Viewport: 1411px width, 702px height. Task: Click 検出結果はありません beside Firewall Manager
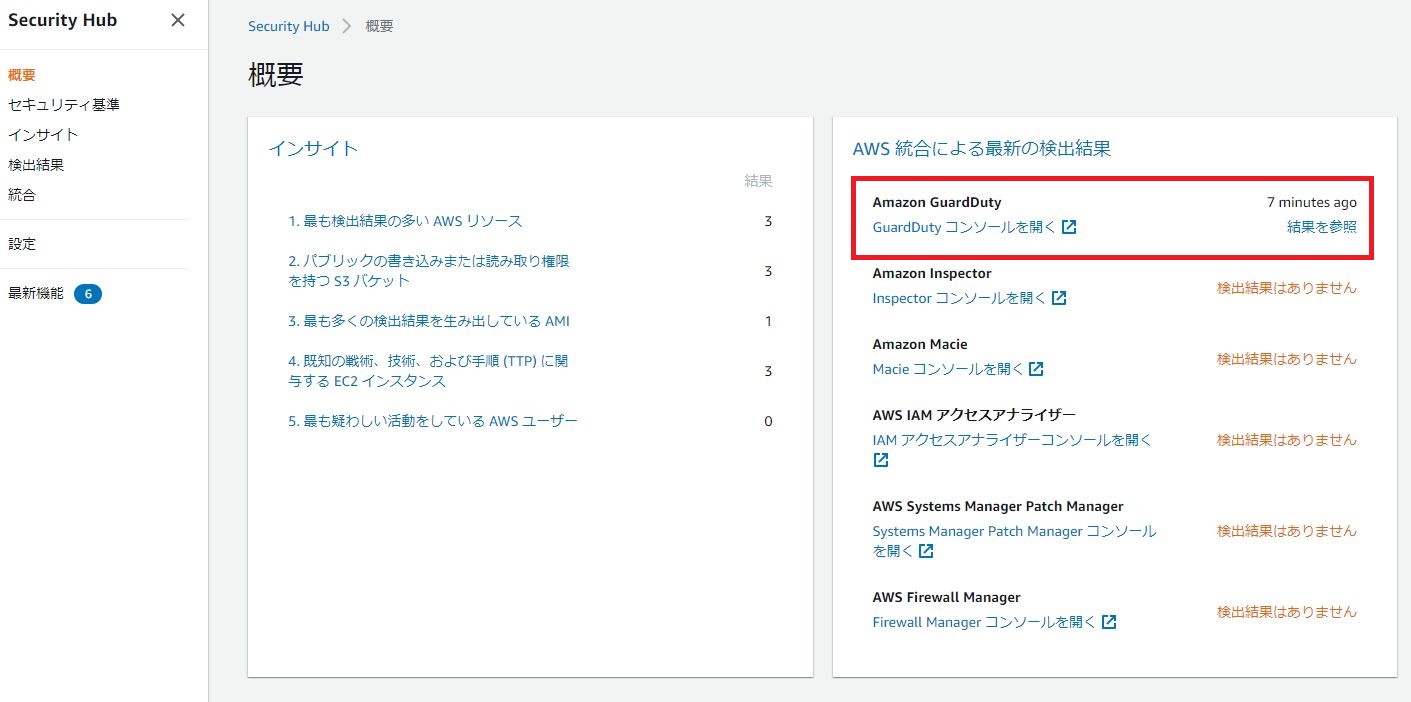1287,612
